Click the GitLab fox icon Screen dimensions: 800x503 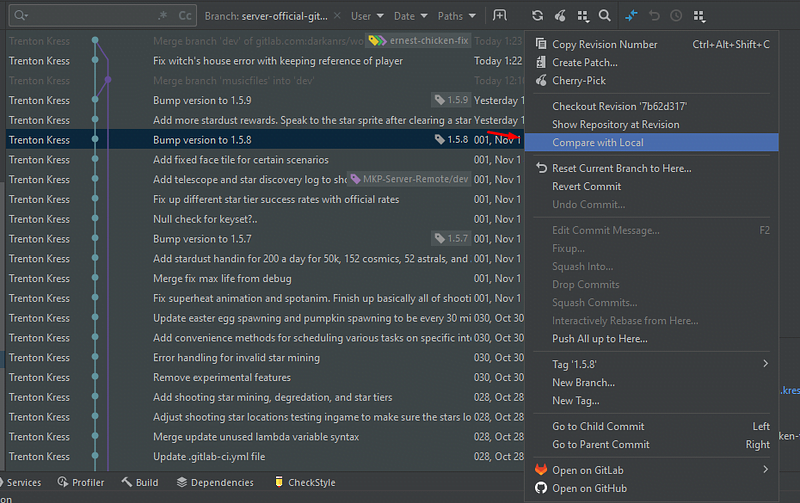541,469
